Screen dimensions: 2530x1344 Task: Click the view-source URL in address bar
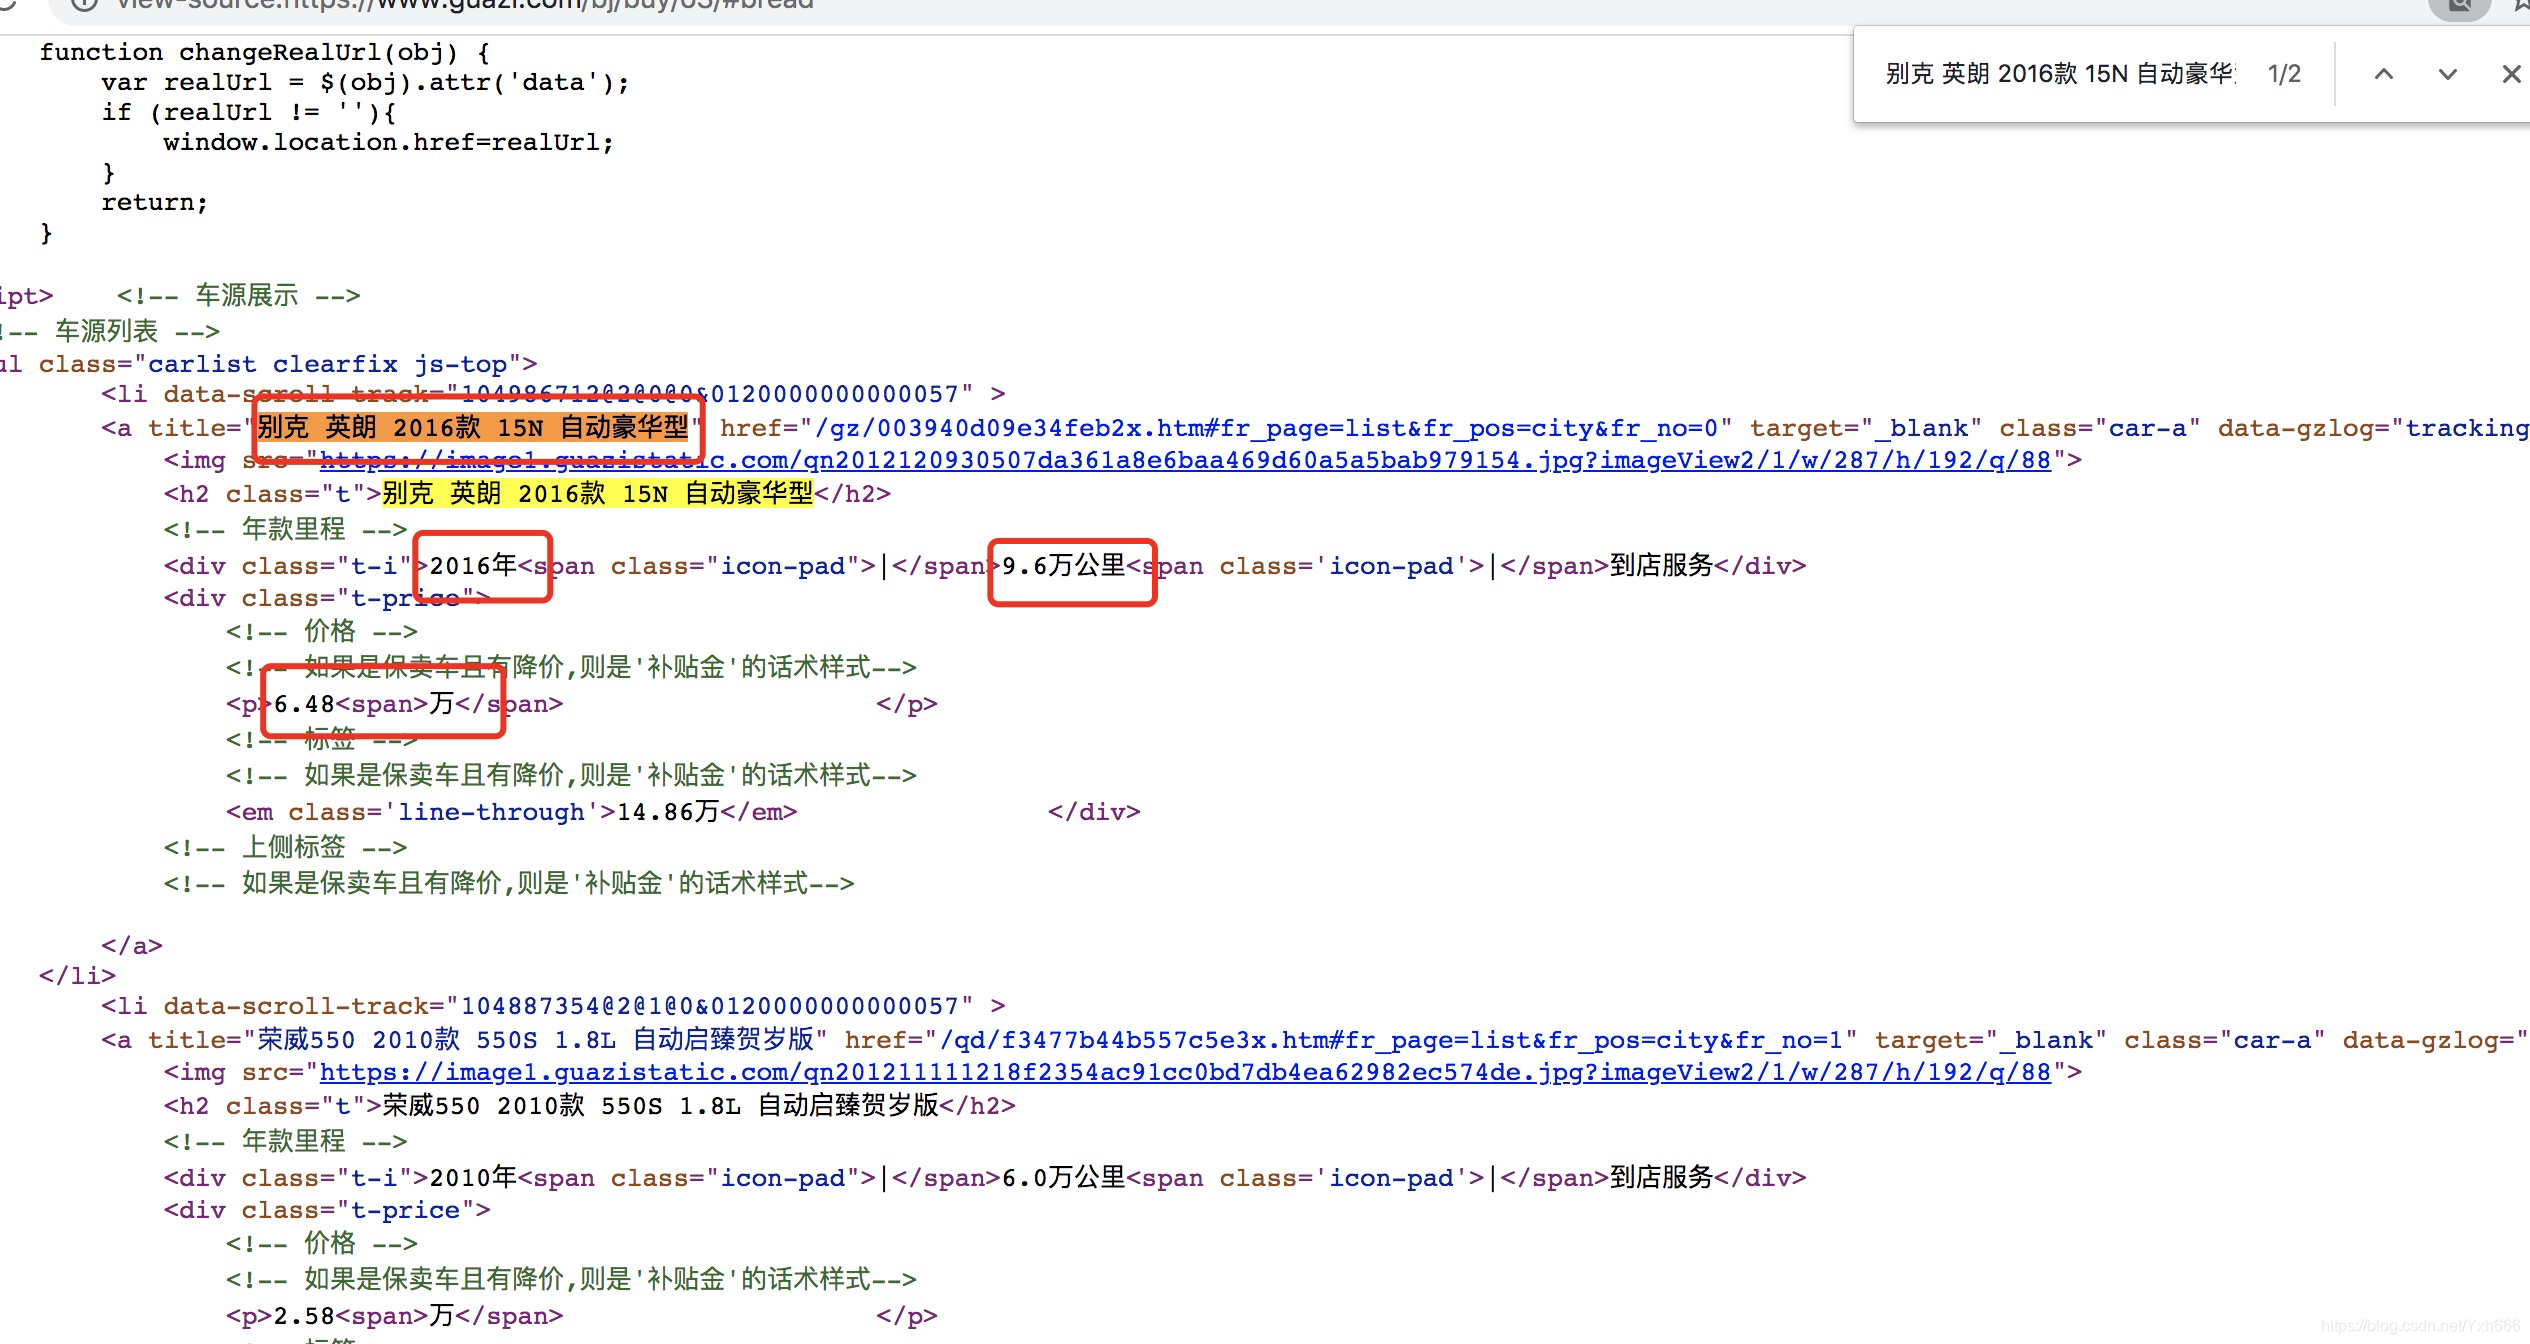pyautogui.click(x=465, y=5)
